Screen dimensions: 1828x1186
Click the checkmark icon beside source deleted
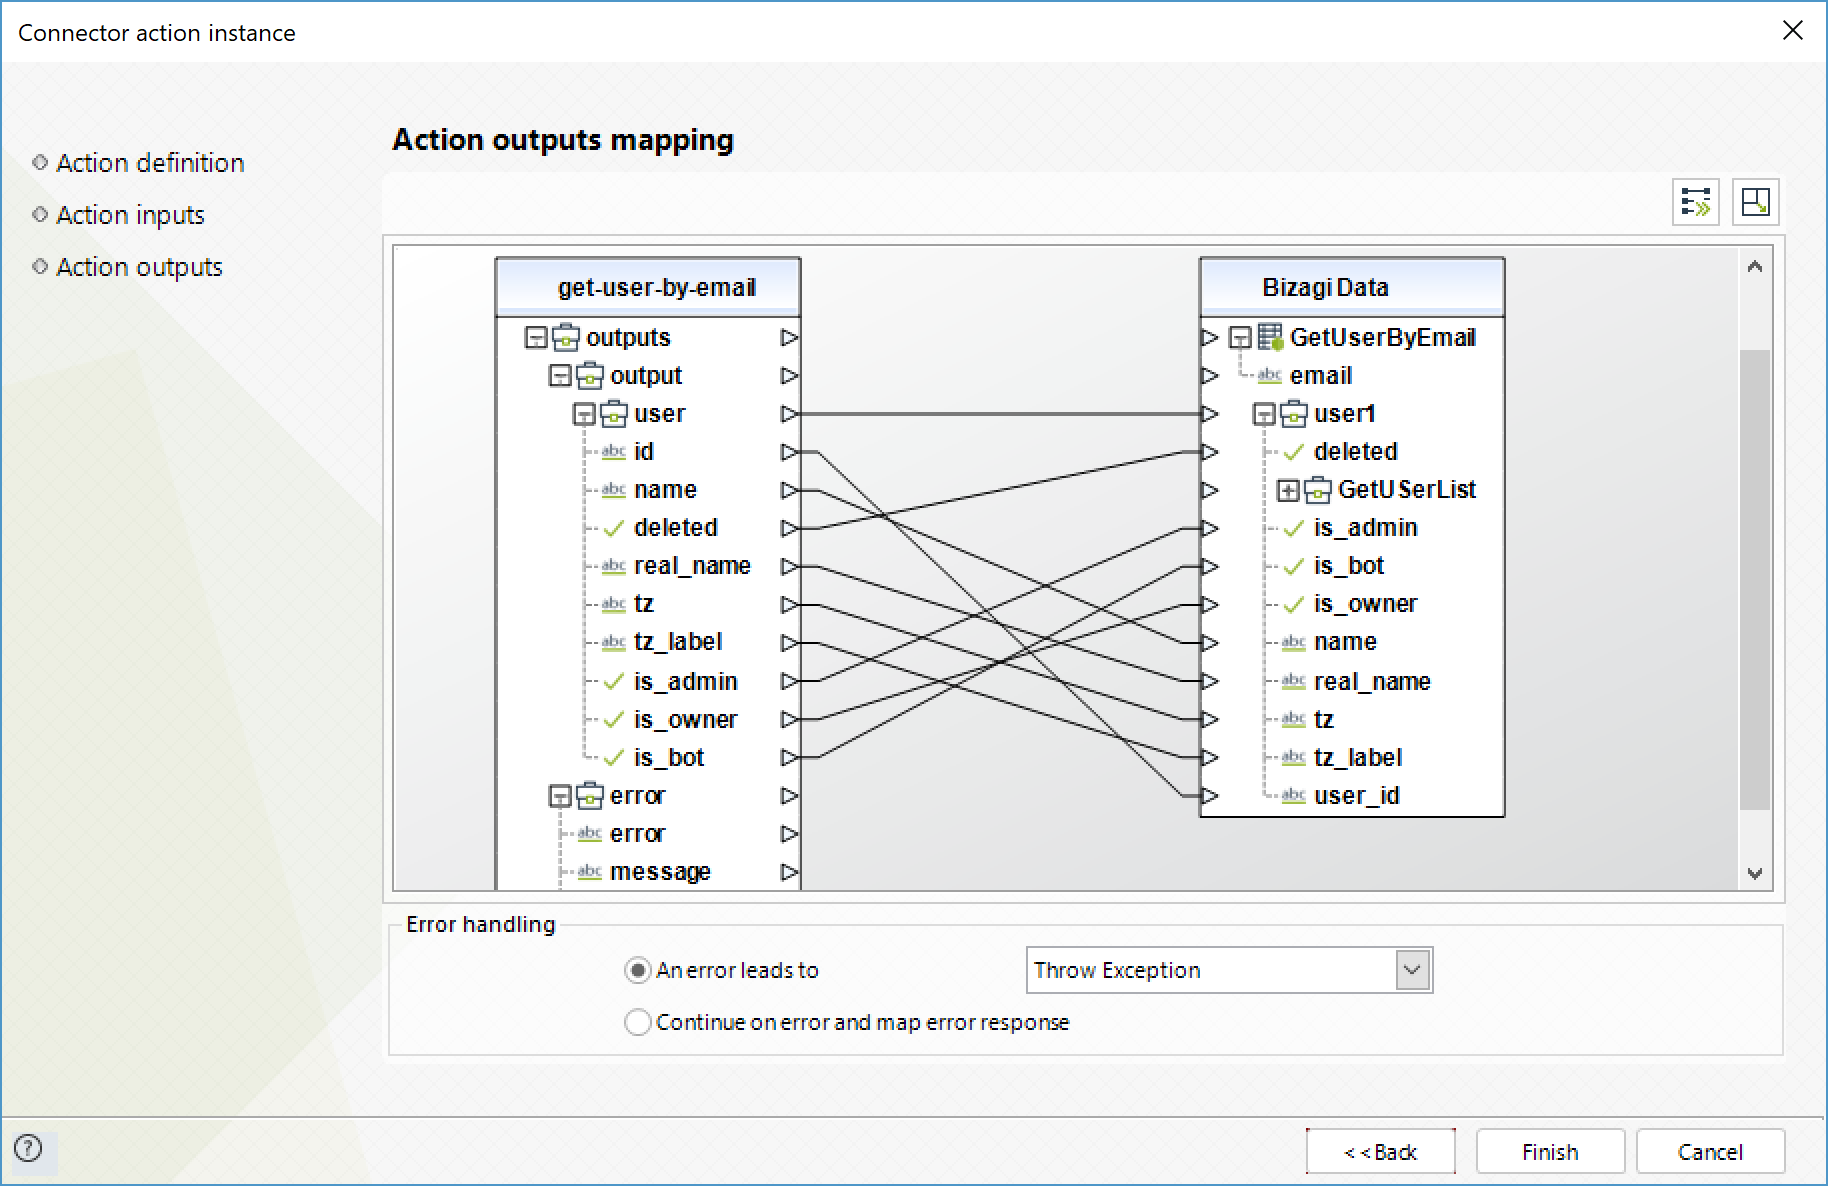click(614, 528)
